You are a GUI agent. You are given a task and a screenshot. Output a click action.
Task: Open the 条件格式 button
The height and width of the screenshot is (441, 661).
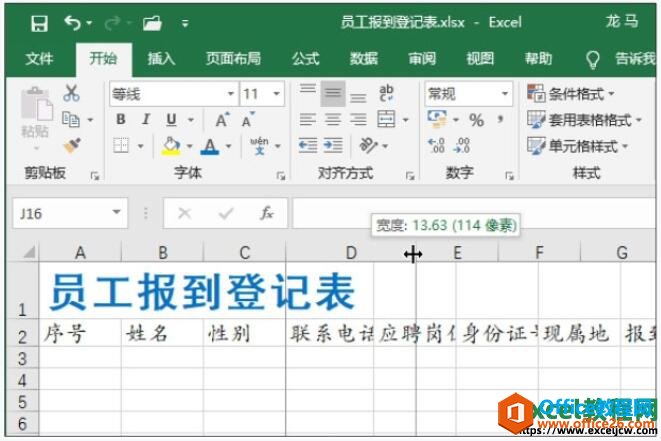point(571,94)
